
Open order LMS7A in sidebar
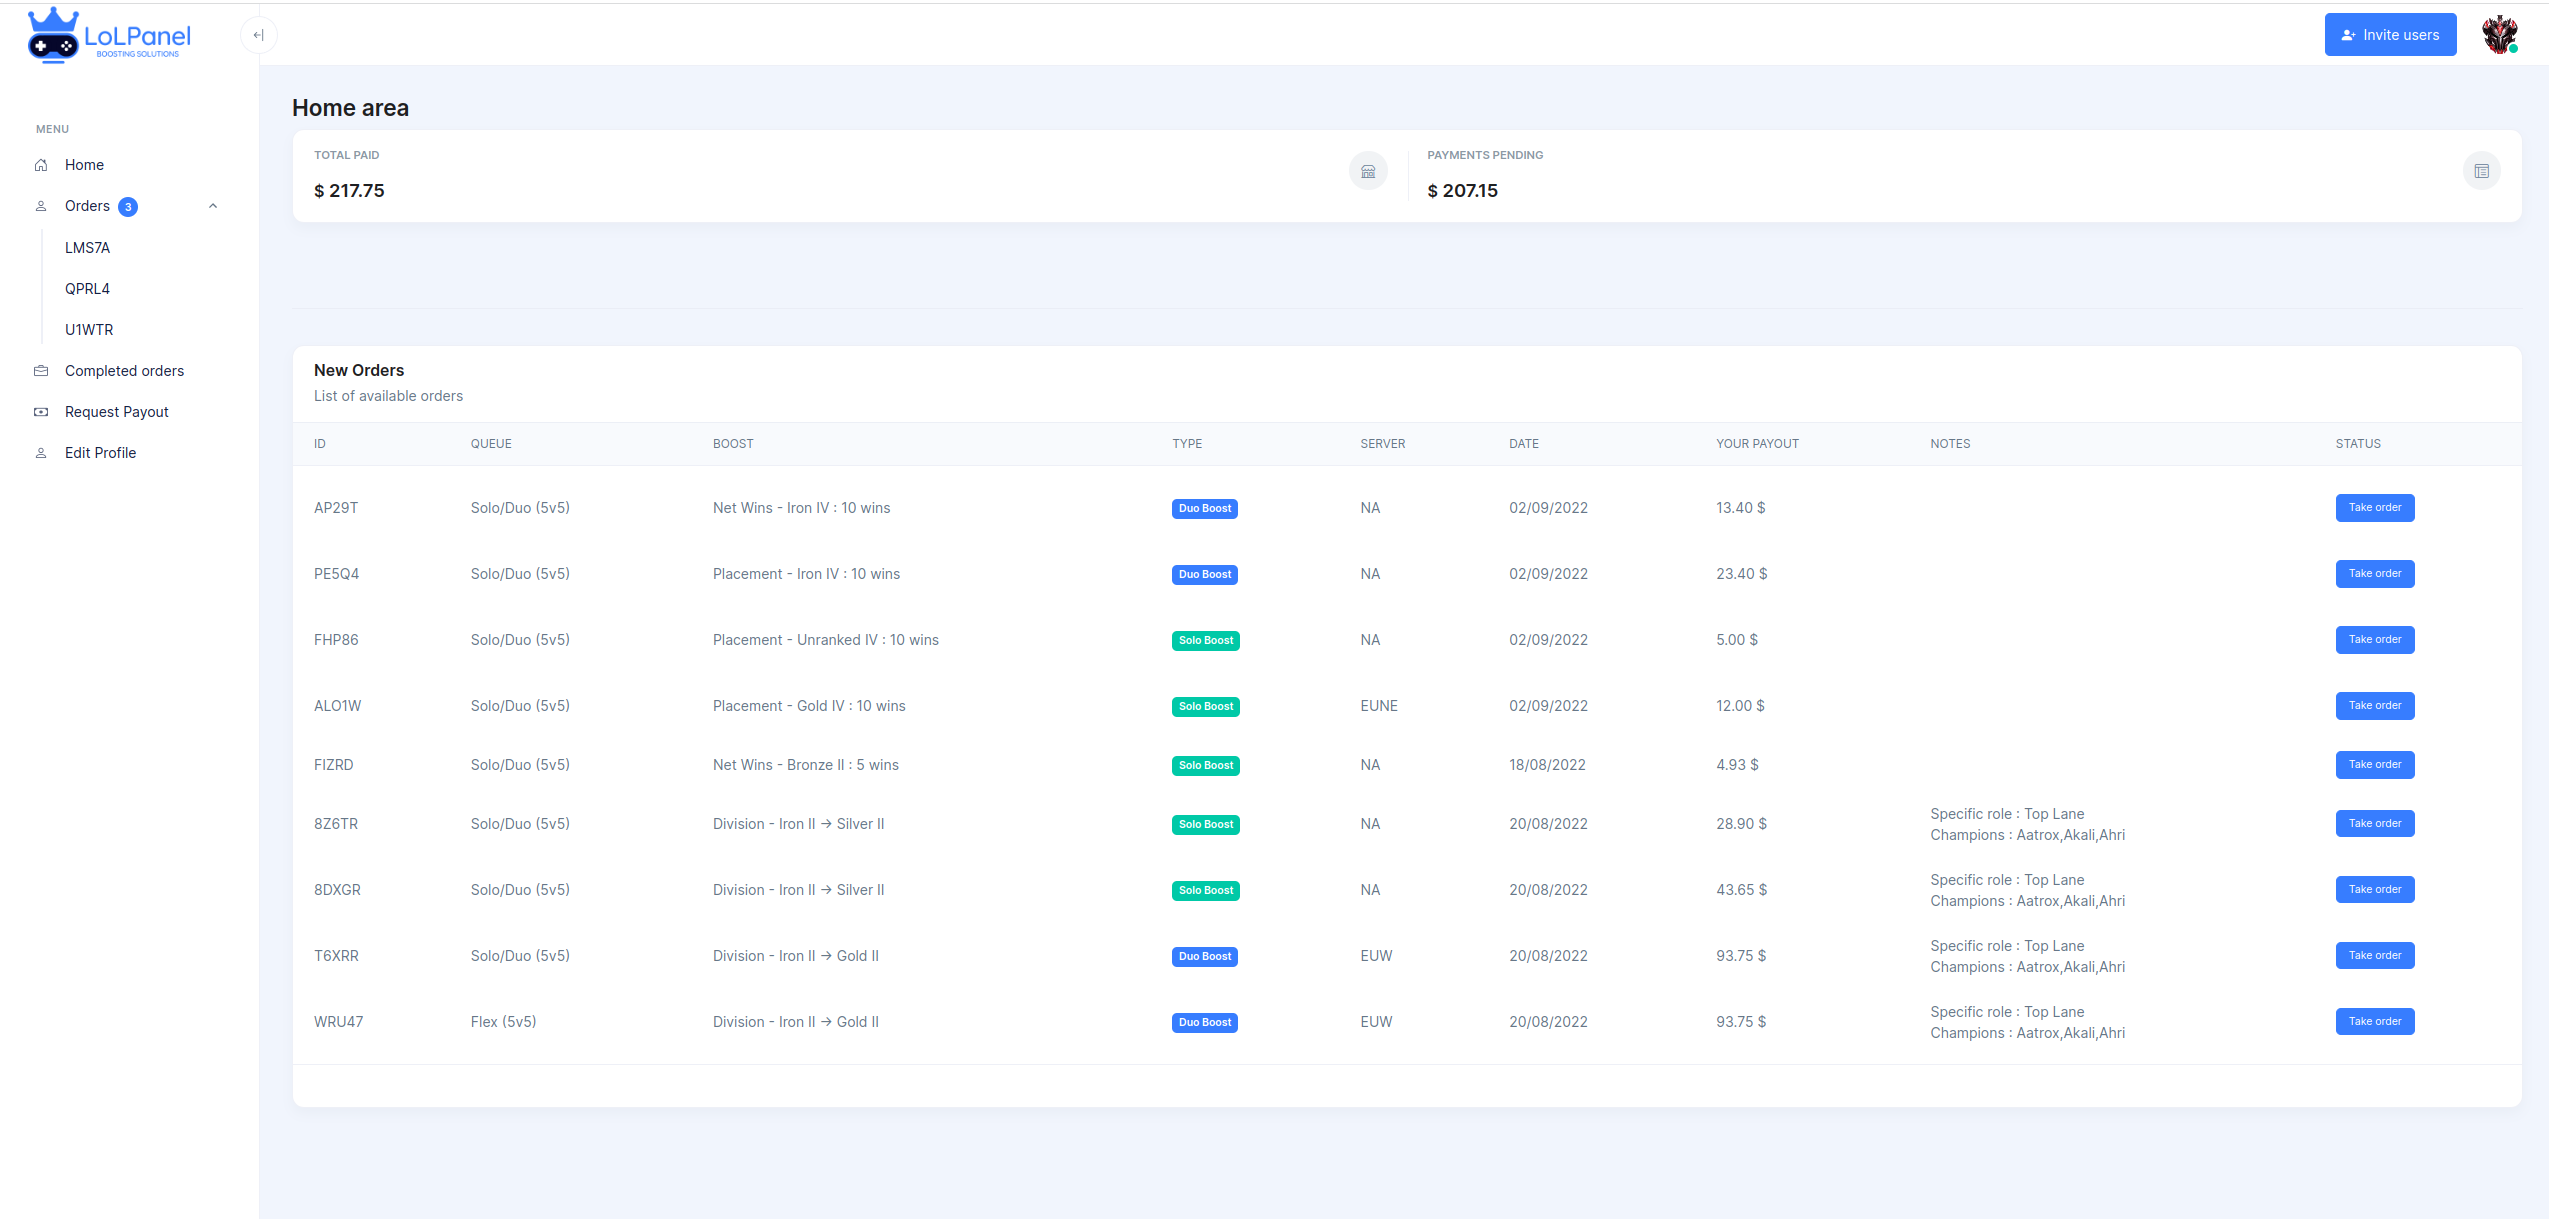[87, 248]
